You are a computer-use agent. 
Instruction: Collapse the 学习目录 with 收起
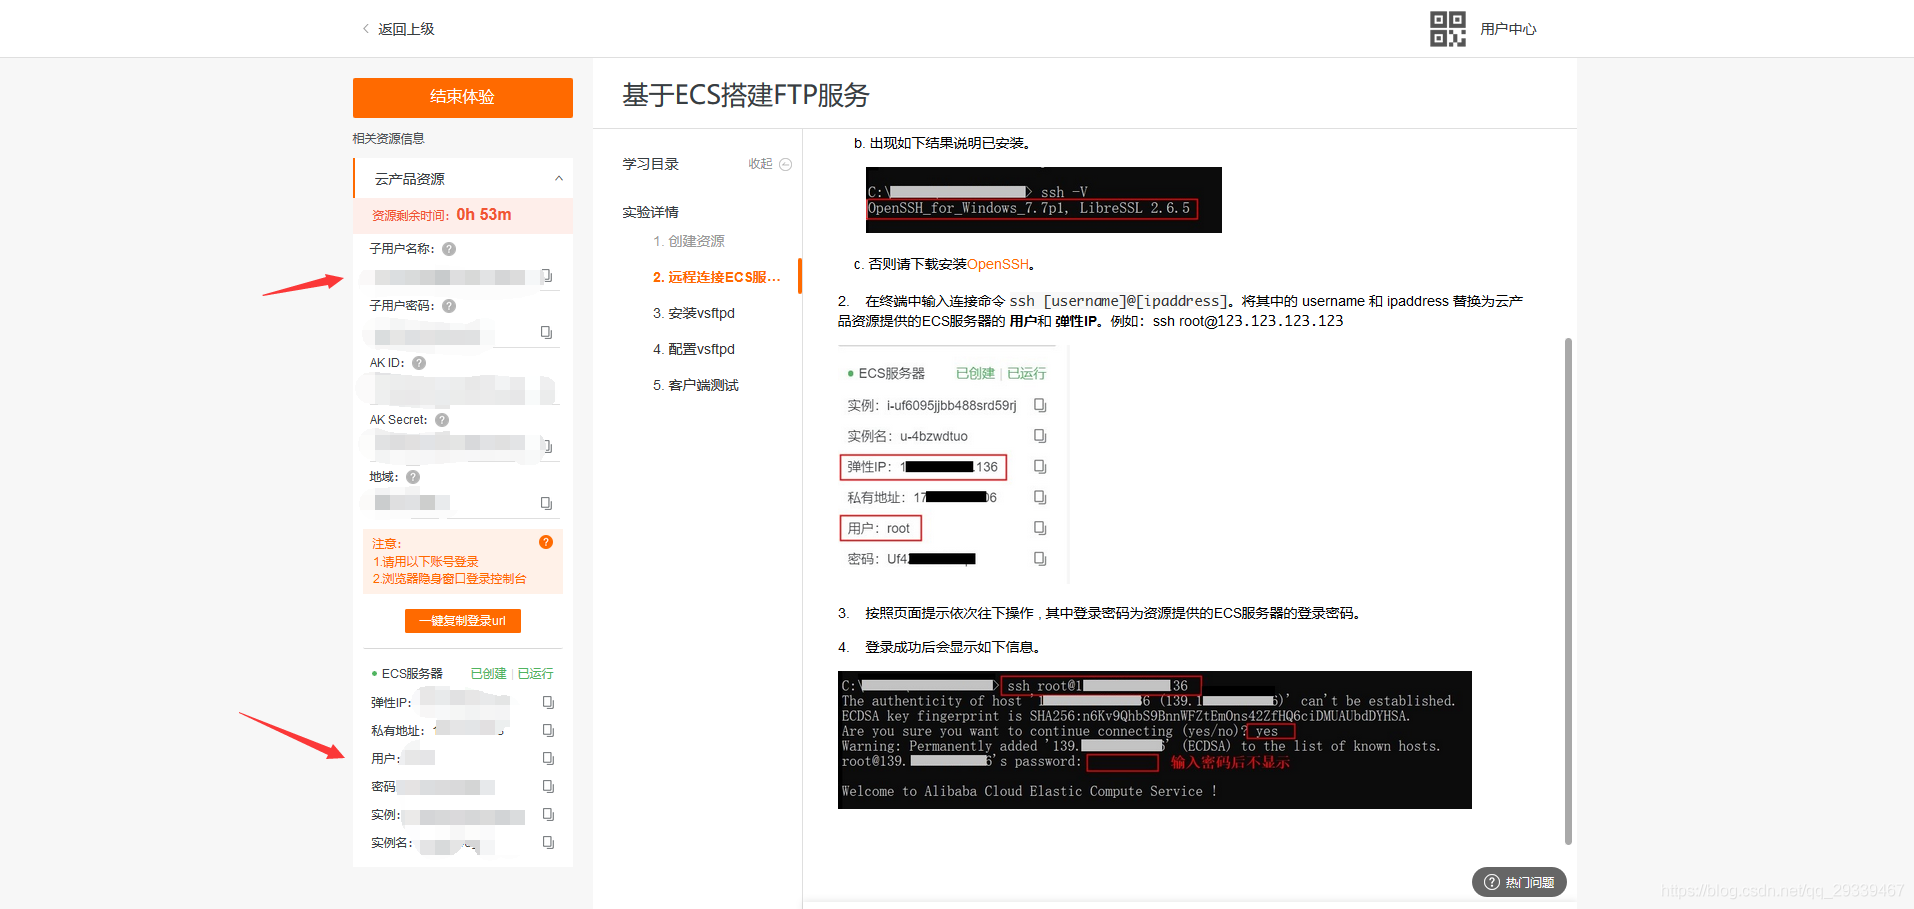click(x=770, y=164)
